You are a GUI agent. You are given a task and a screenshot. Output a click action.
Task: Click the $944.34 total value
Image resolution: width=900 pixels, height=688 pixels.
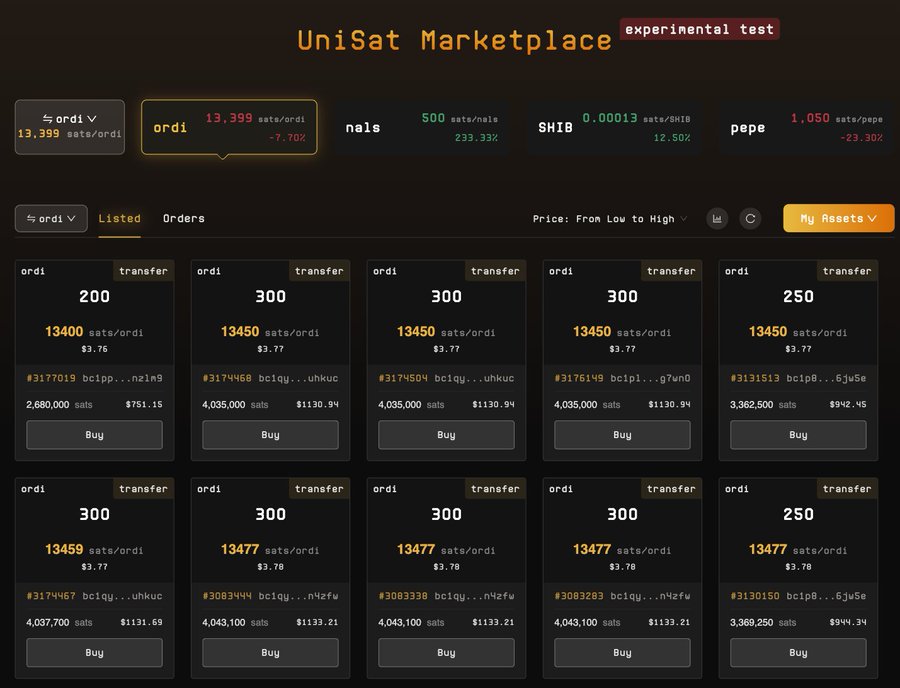click(x=848, y=622)
